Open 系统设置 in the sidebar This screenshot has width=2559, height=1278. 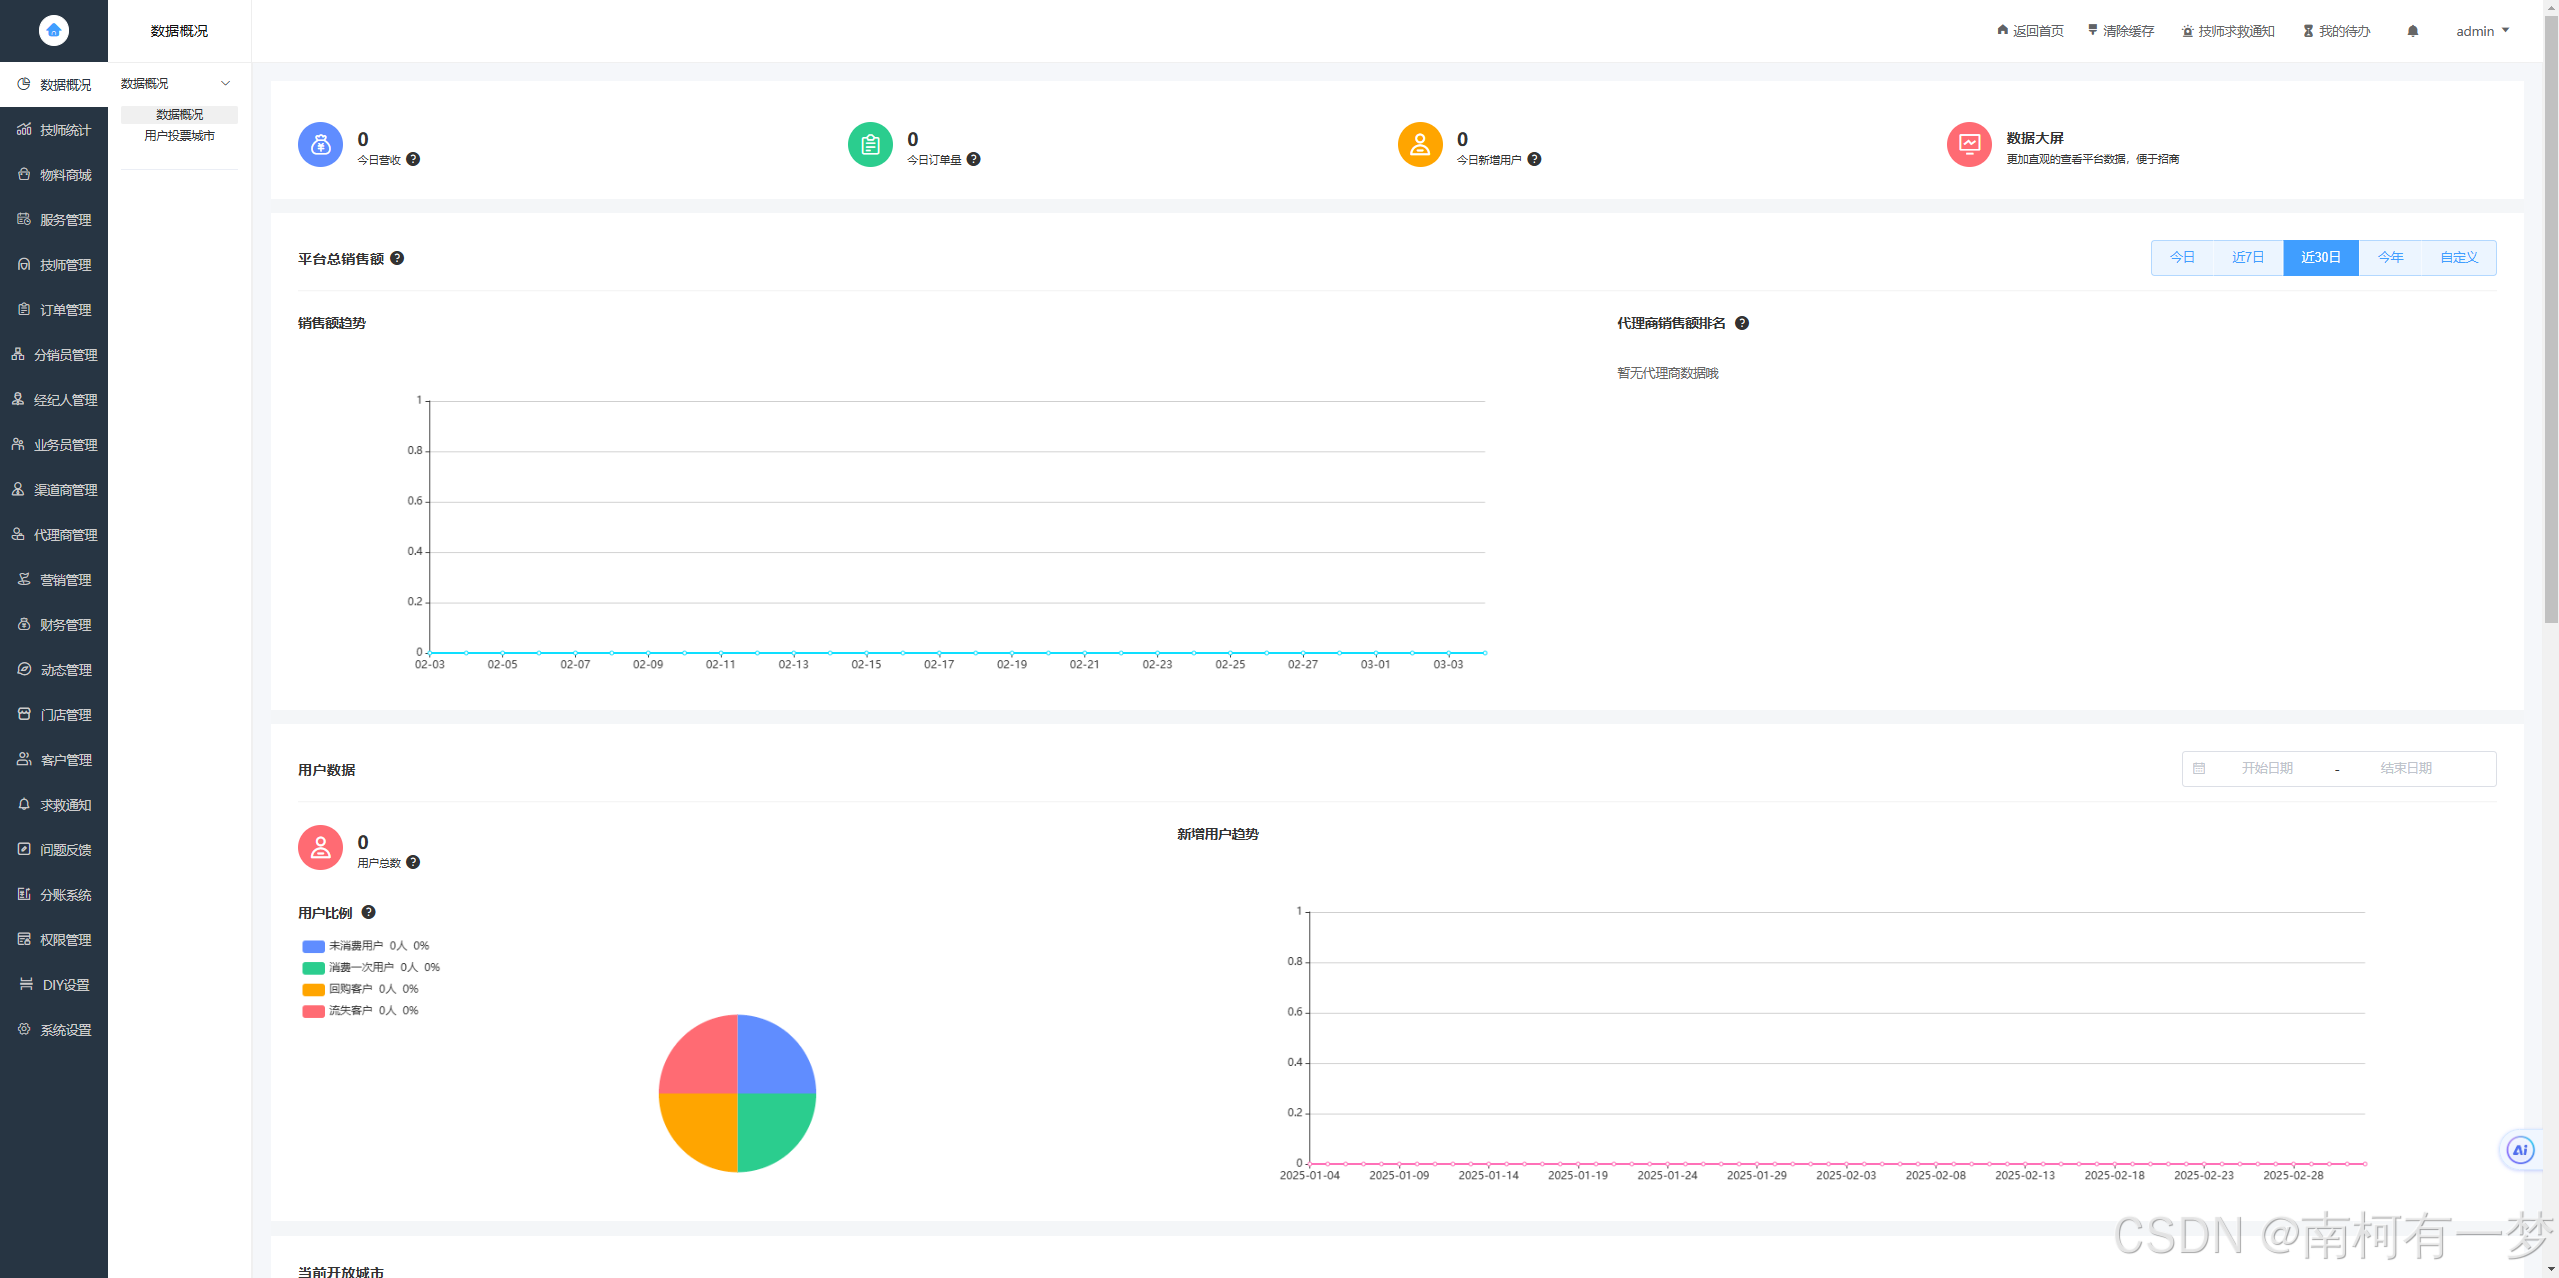(x=54, y=1030)
